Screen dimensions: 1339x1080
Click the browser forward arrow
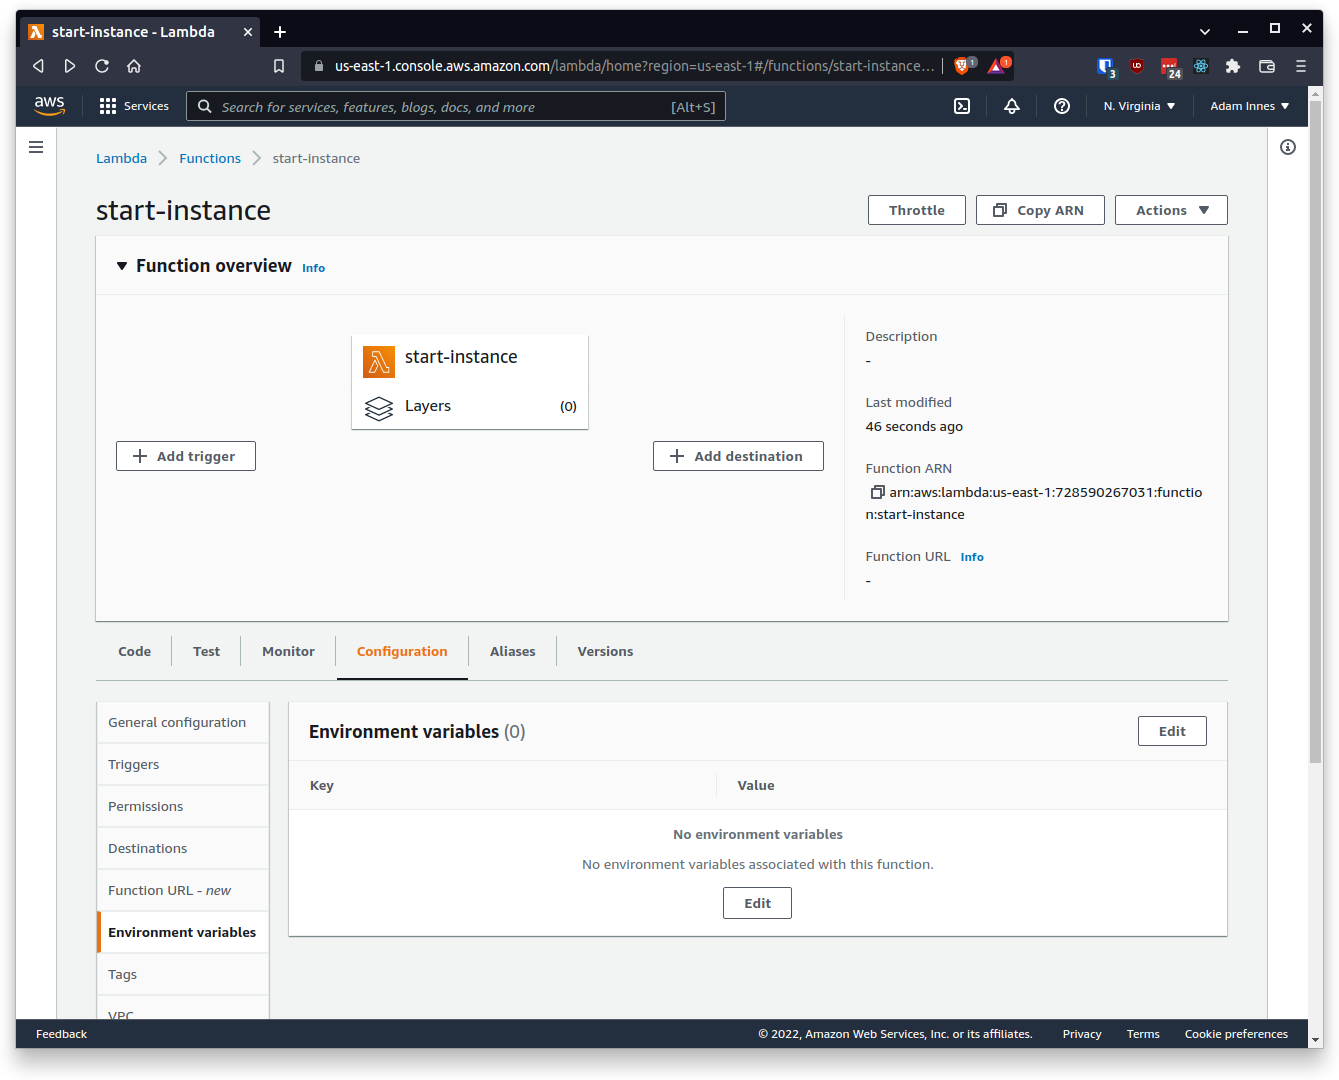(70, 66)
